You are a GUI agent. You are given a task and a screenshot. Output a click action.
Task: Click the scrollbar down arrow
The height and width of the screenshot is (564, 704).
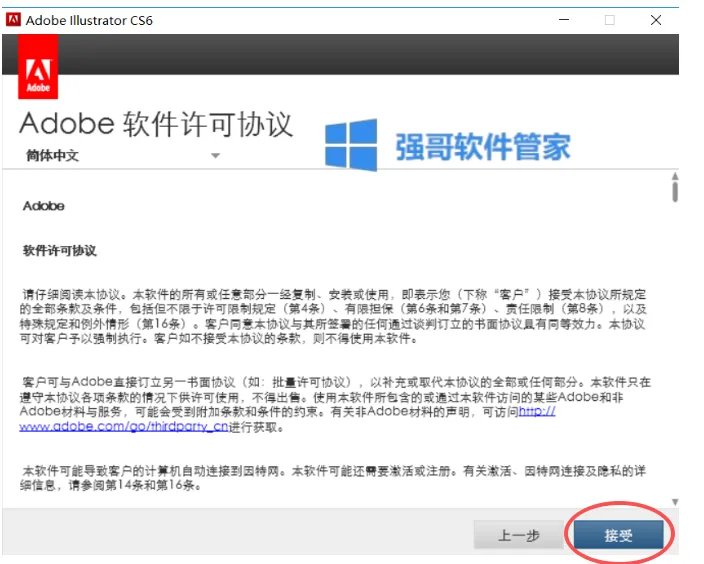(675, 502)
